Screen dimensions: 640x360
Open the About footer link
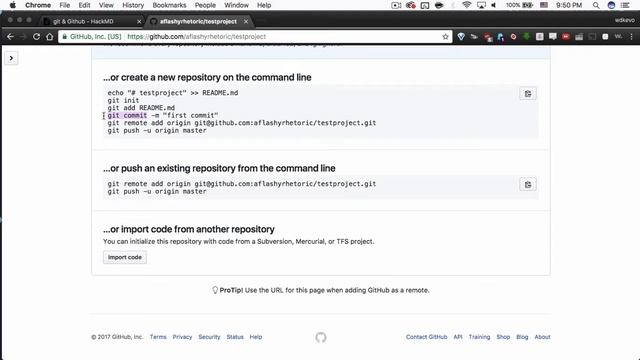pyautogui.click(x=542, y=337)
